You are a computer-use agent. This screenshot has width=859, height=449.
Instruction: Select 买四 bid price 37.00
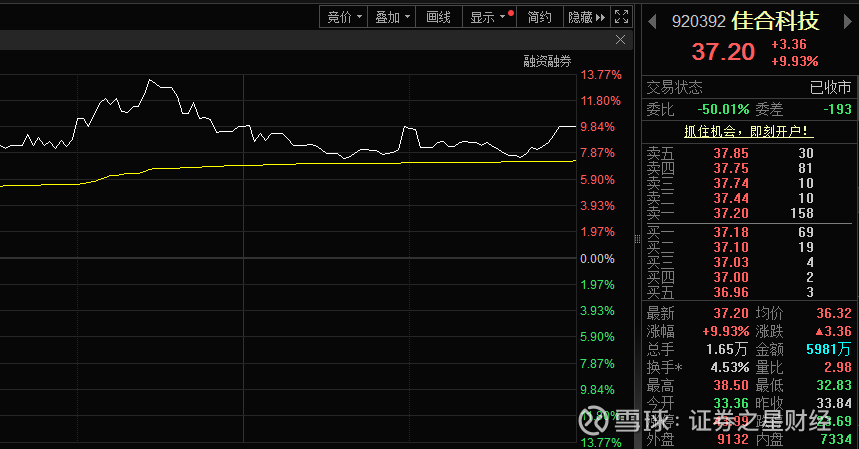coord(731,277)
